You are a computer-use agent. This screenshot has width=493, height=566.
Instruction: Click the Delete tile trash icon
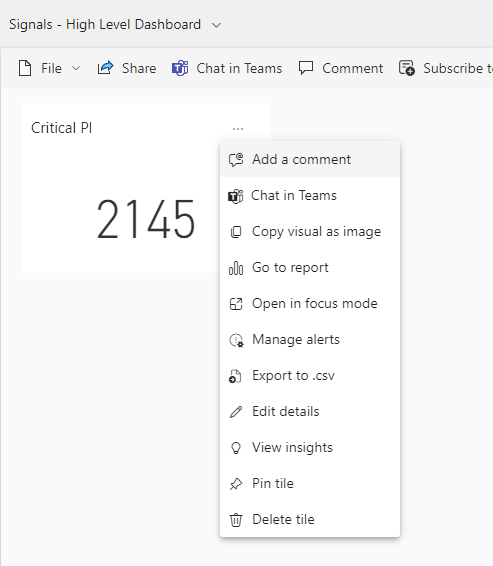pos(236,520)
